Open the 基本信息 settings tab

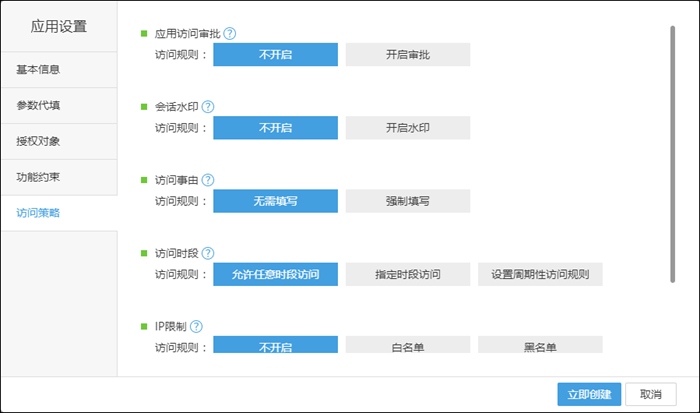59,69
